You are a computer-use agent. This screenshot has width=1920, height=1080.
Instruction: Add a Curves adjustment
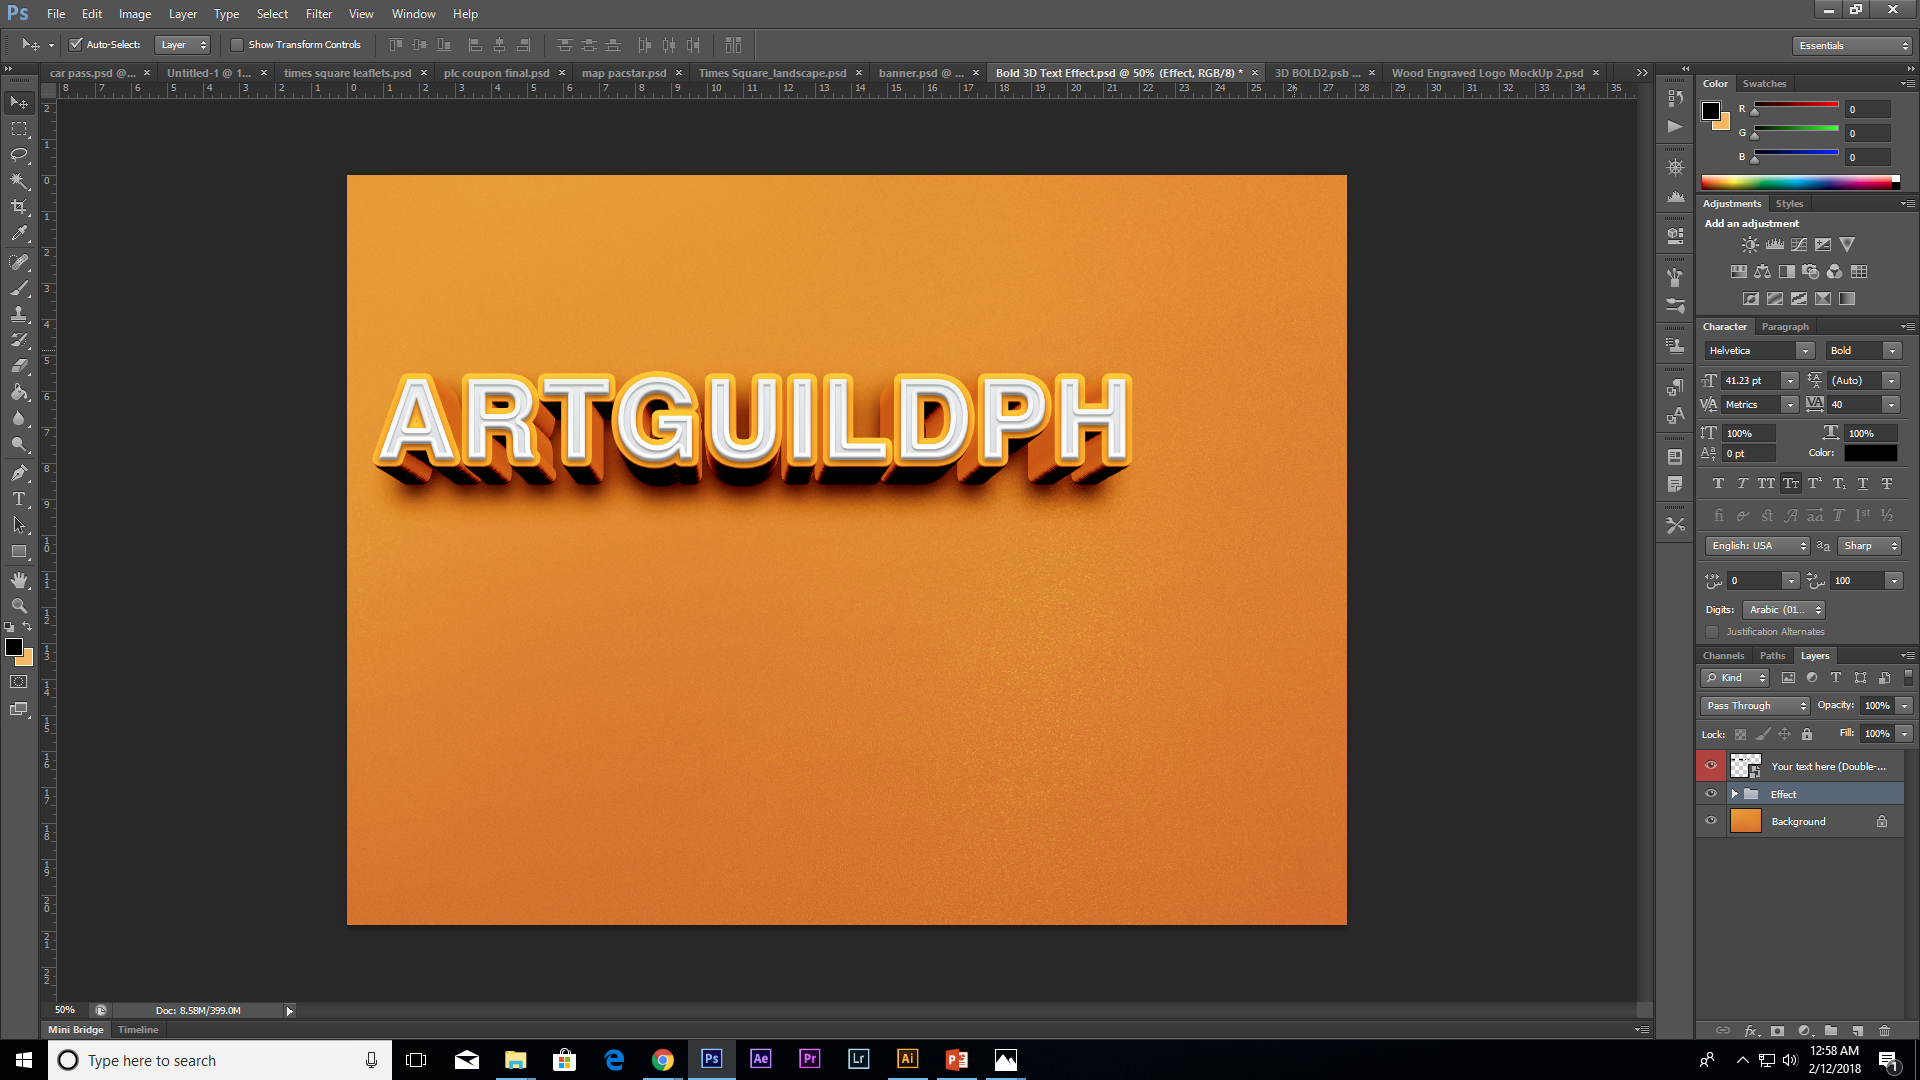point(1799,244)
